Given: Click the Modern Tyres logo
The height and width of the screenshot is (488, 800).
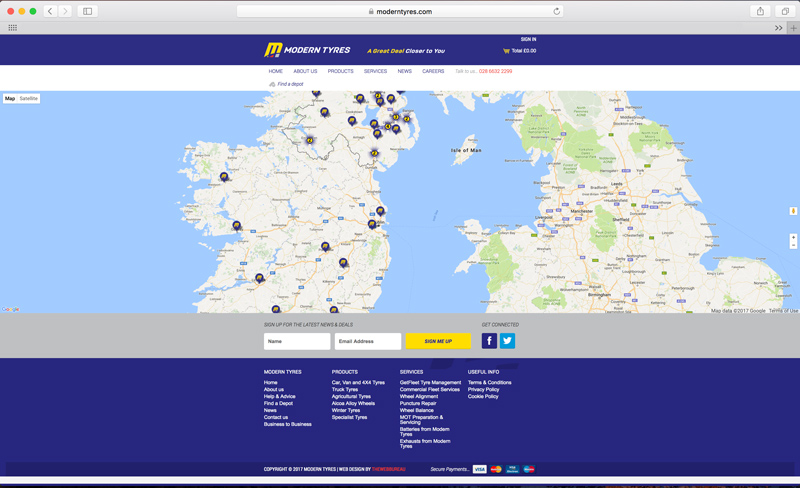Looking at the screenshot, I should [x=307, y=50].
